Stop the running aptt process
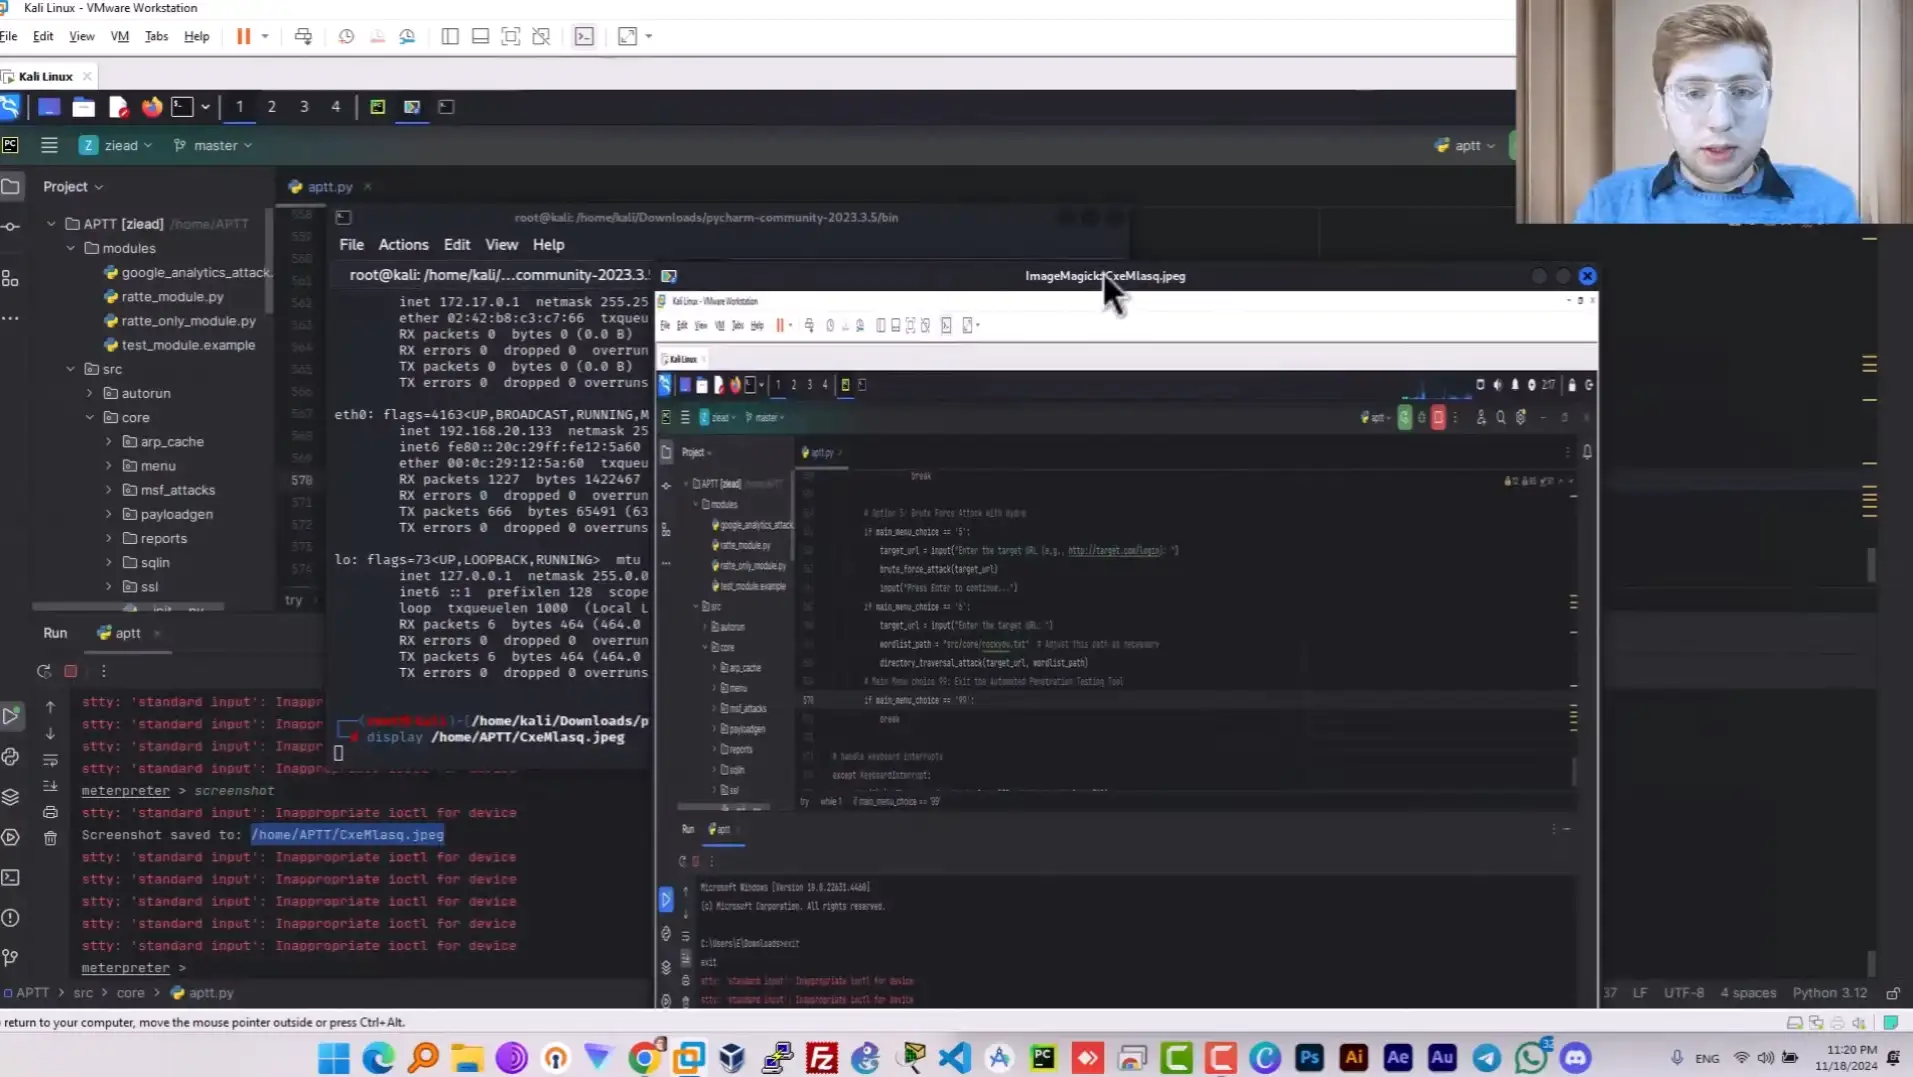1913x1077 pixels. (70, 671)
